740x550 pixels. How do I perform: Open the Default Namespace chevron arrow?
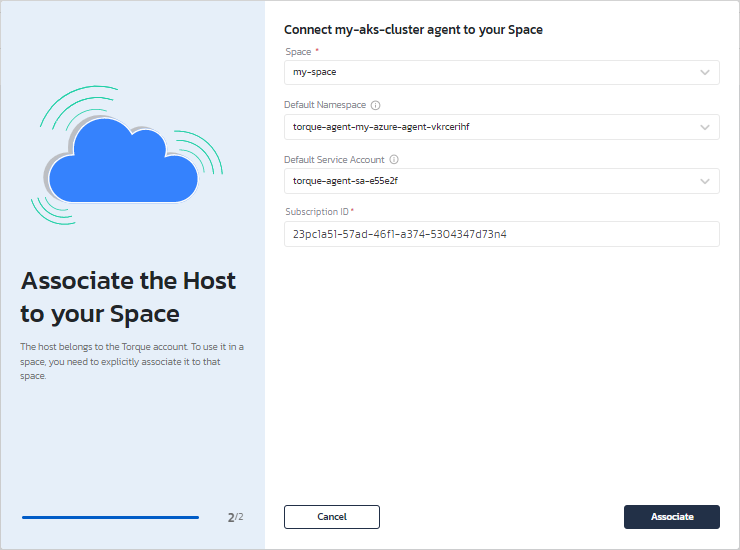[x=705, y=127]
